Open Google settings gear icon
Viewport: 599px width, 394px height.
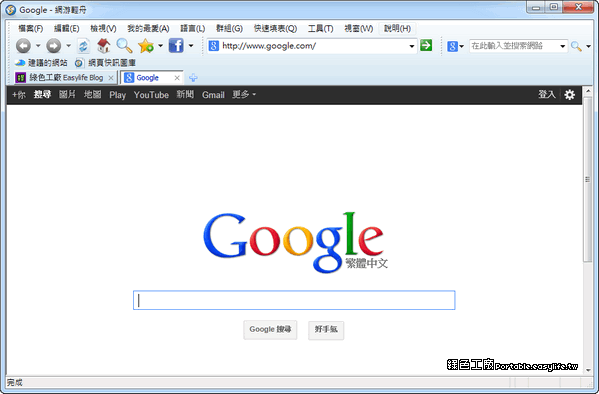(570, 95)
